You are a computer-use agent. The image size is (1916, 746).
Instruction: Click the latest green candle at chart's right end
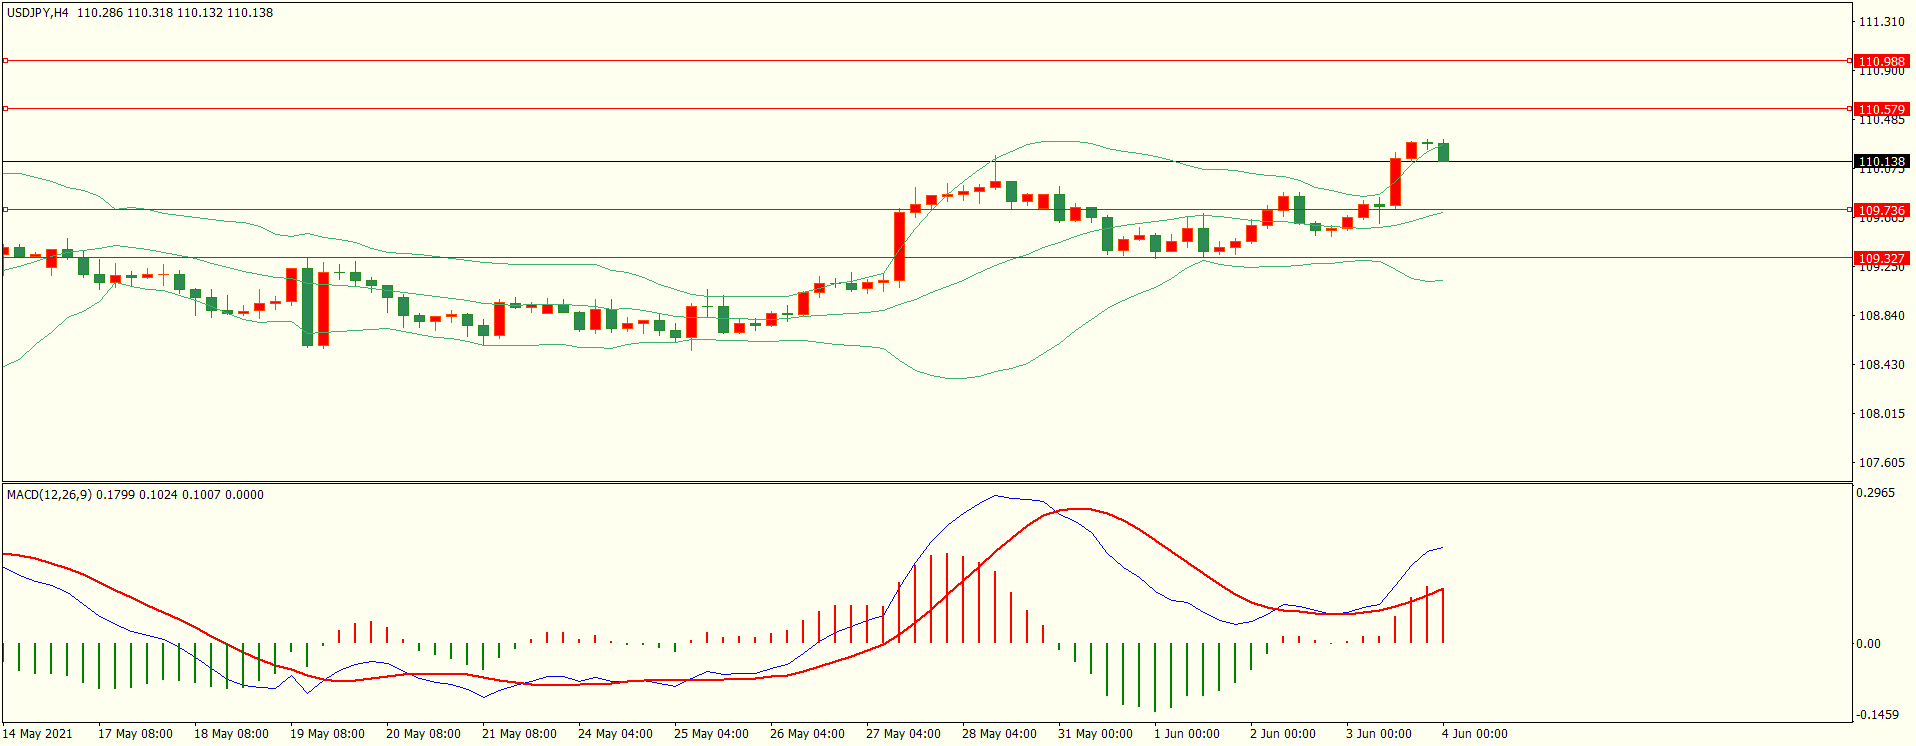(x=1443, y=152)
